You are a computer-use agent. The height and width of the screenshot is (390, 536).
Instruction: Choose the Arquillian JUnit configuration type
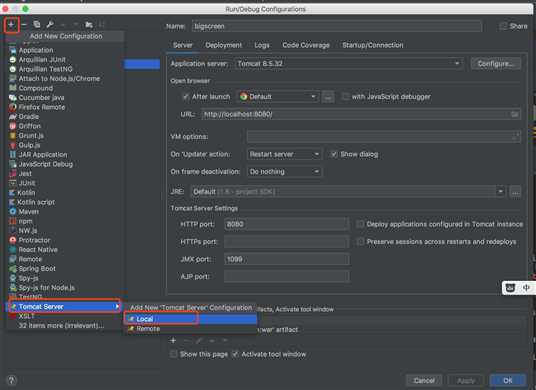pyautogui.click(x=42, y=60)
